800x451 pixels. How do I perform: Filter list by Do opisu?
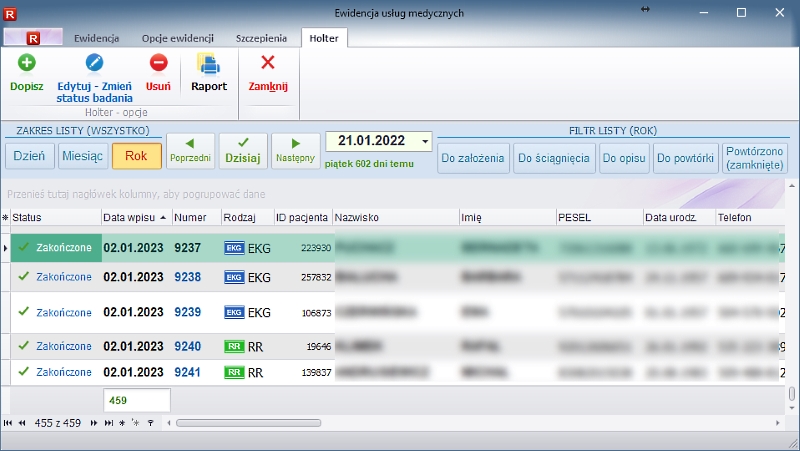click(624, 158)
